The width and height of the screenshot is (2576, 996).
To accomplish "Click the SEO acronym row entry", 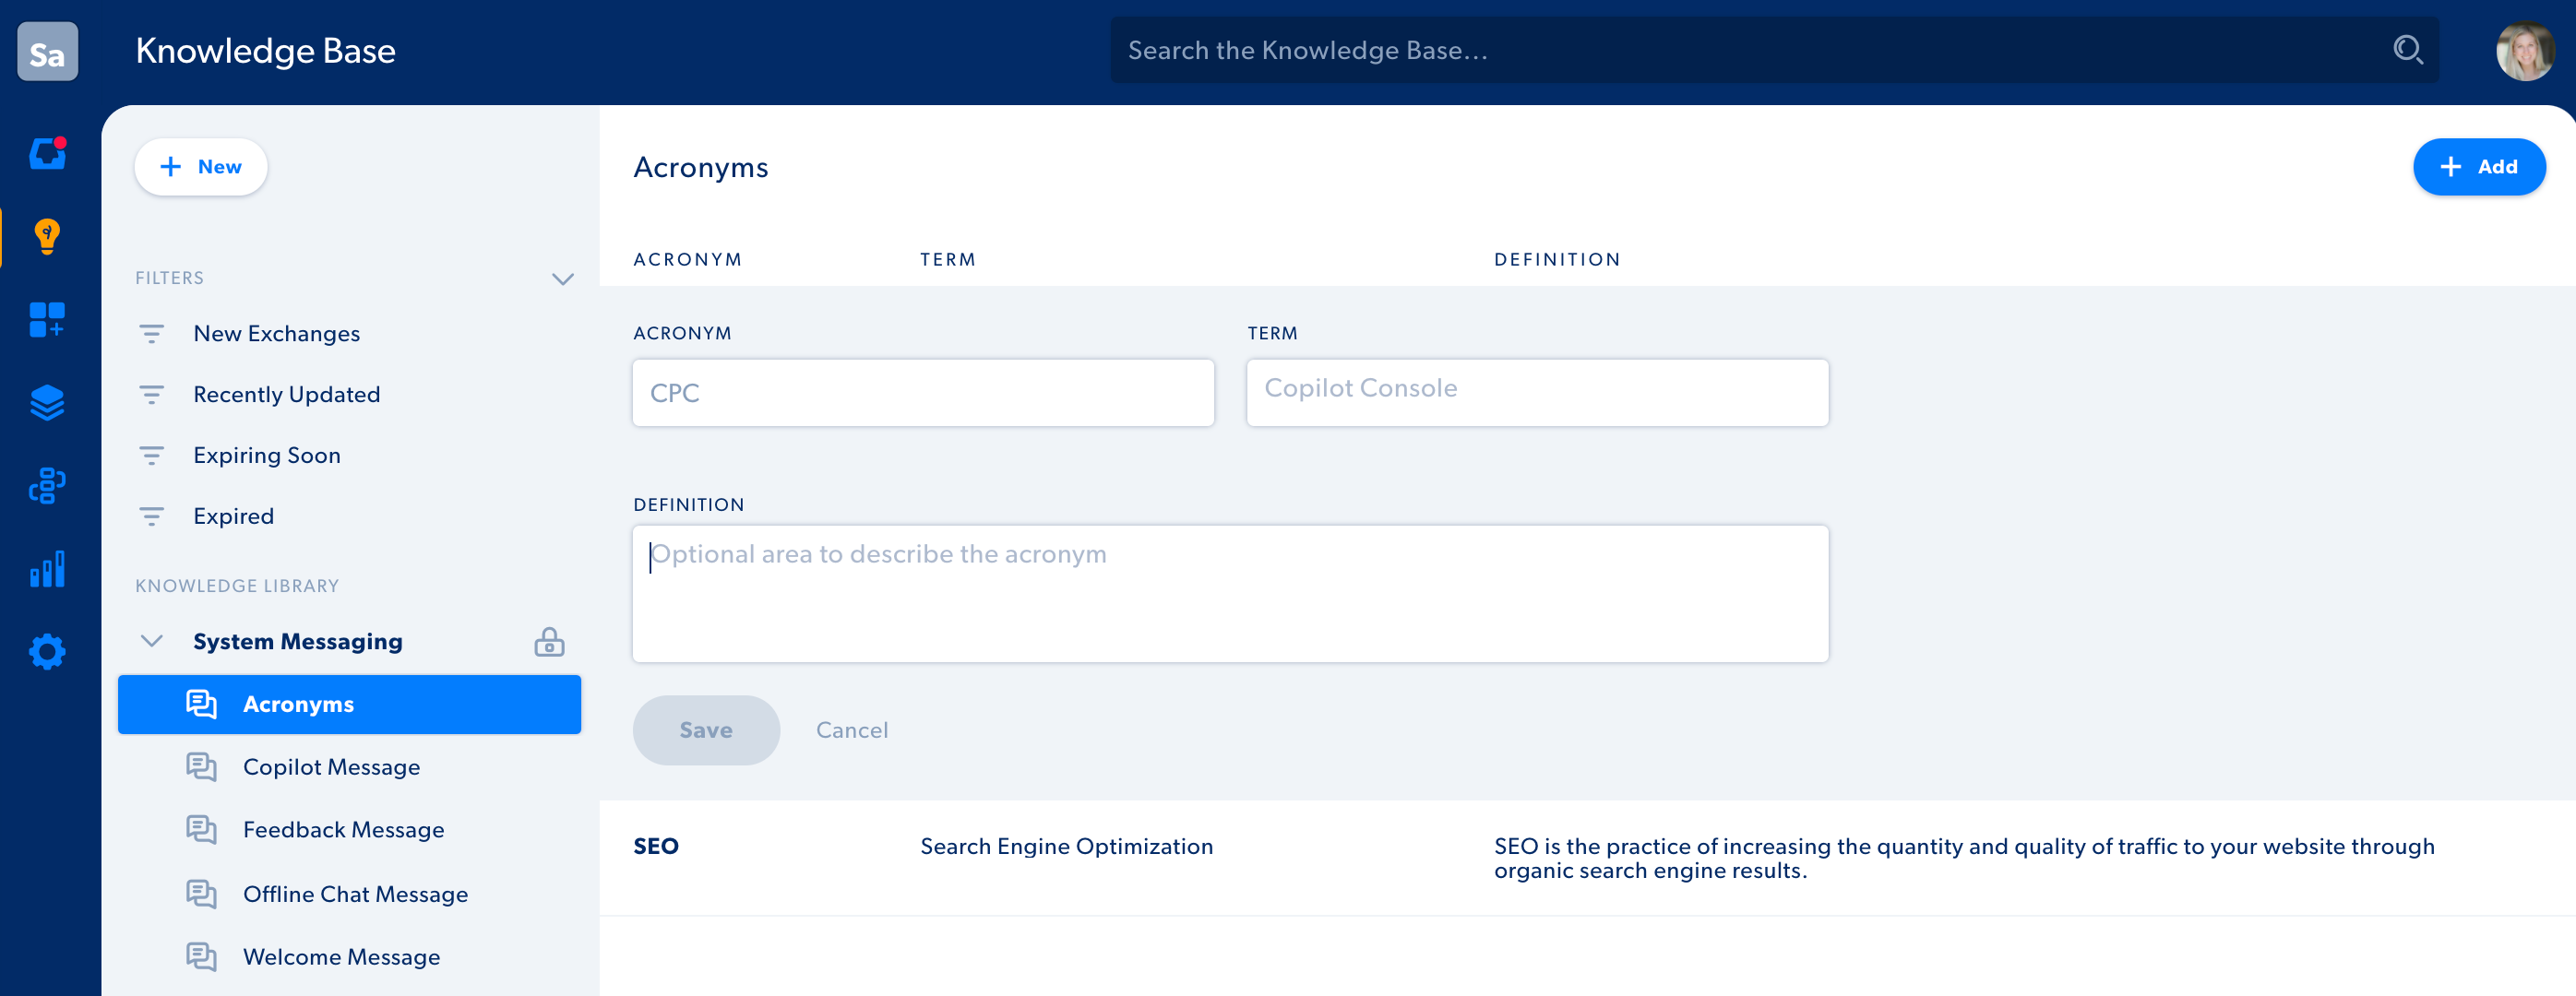I will [x=656, y=846].
